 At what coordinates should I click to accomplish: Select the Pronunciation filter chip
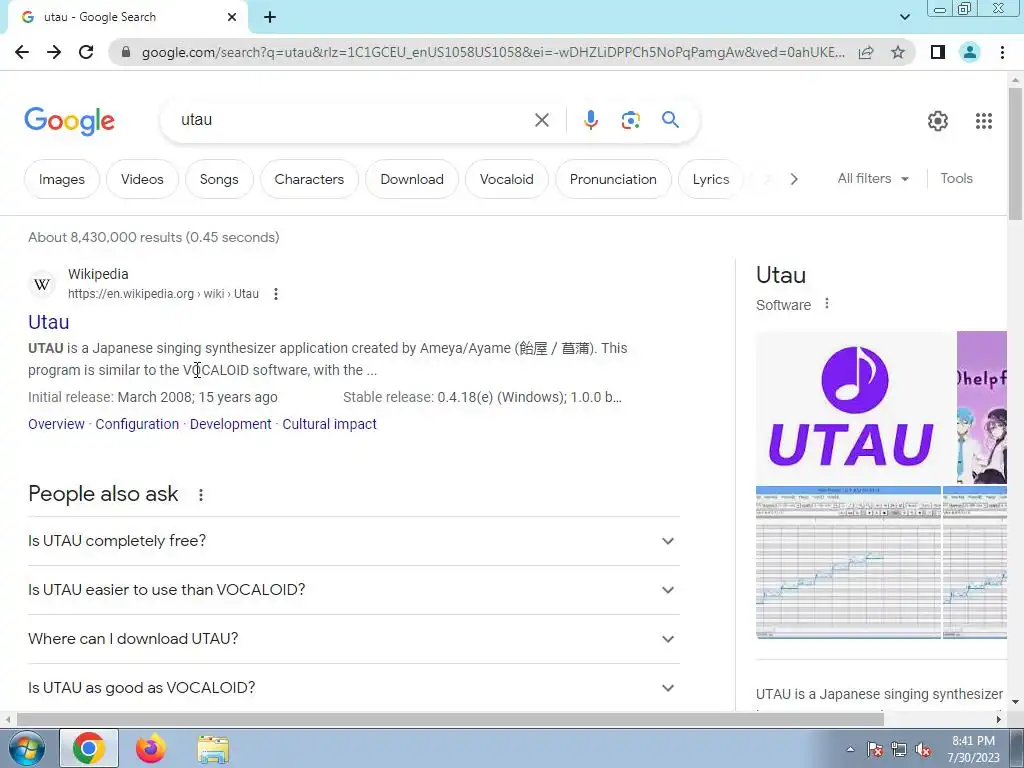coord(613,179)
